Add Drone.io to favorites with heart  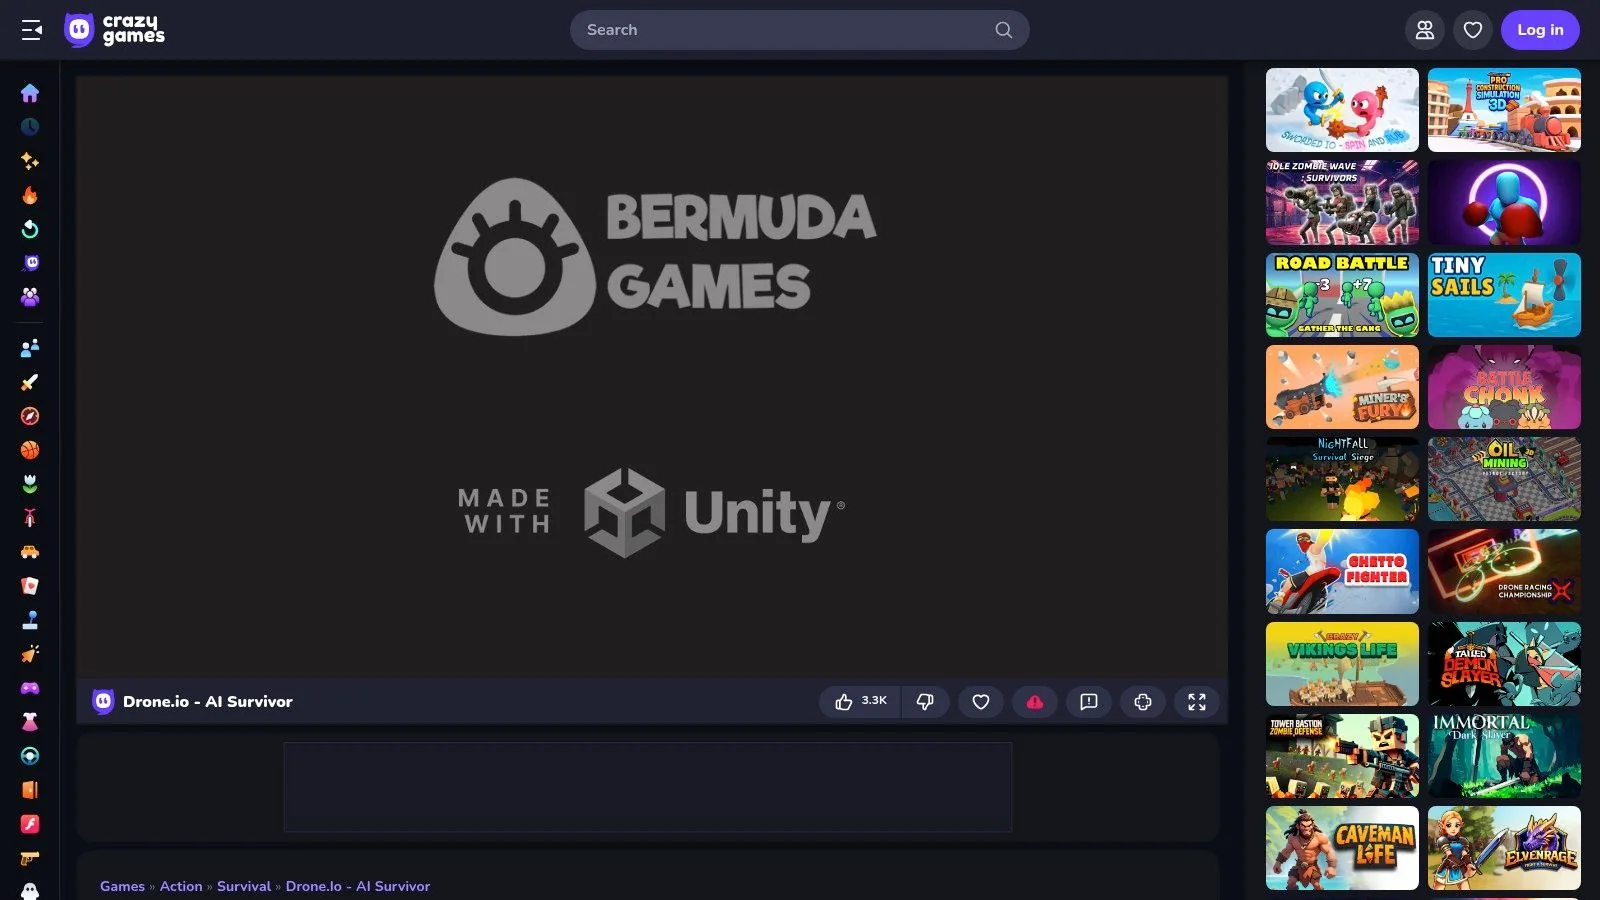point(981,702)
